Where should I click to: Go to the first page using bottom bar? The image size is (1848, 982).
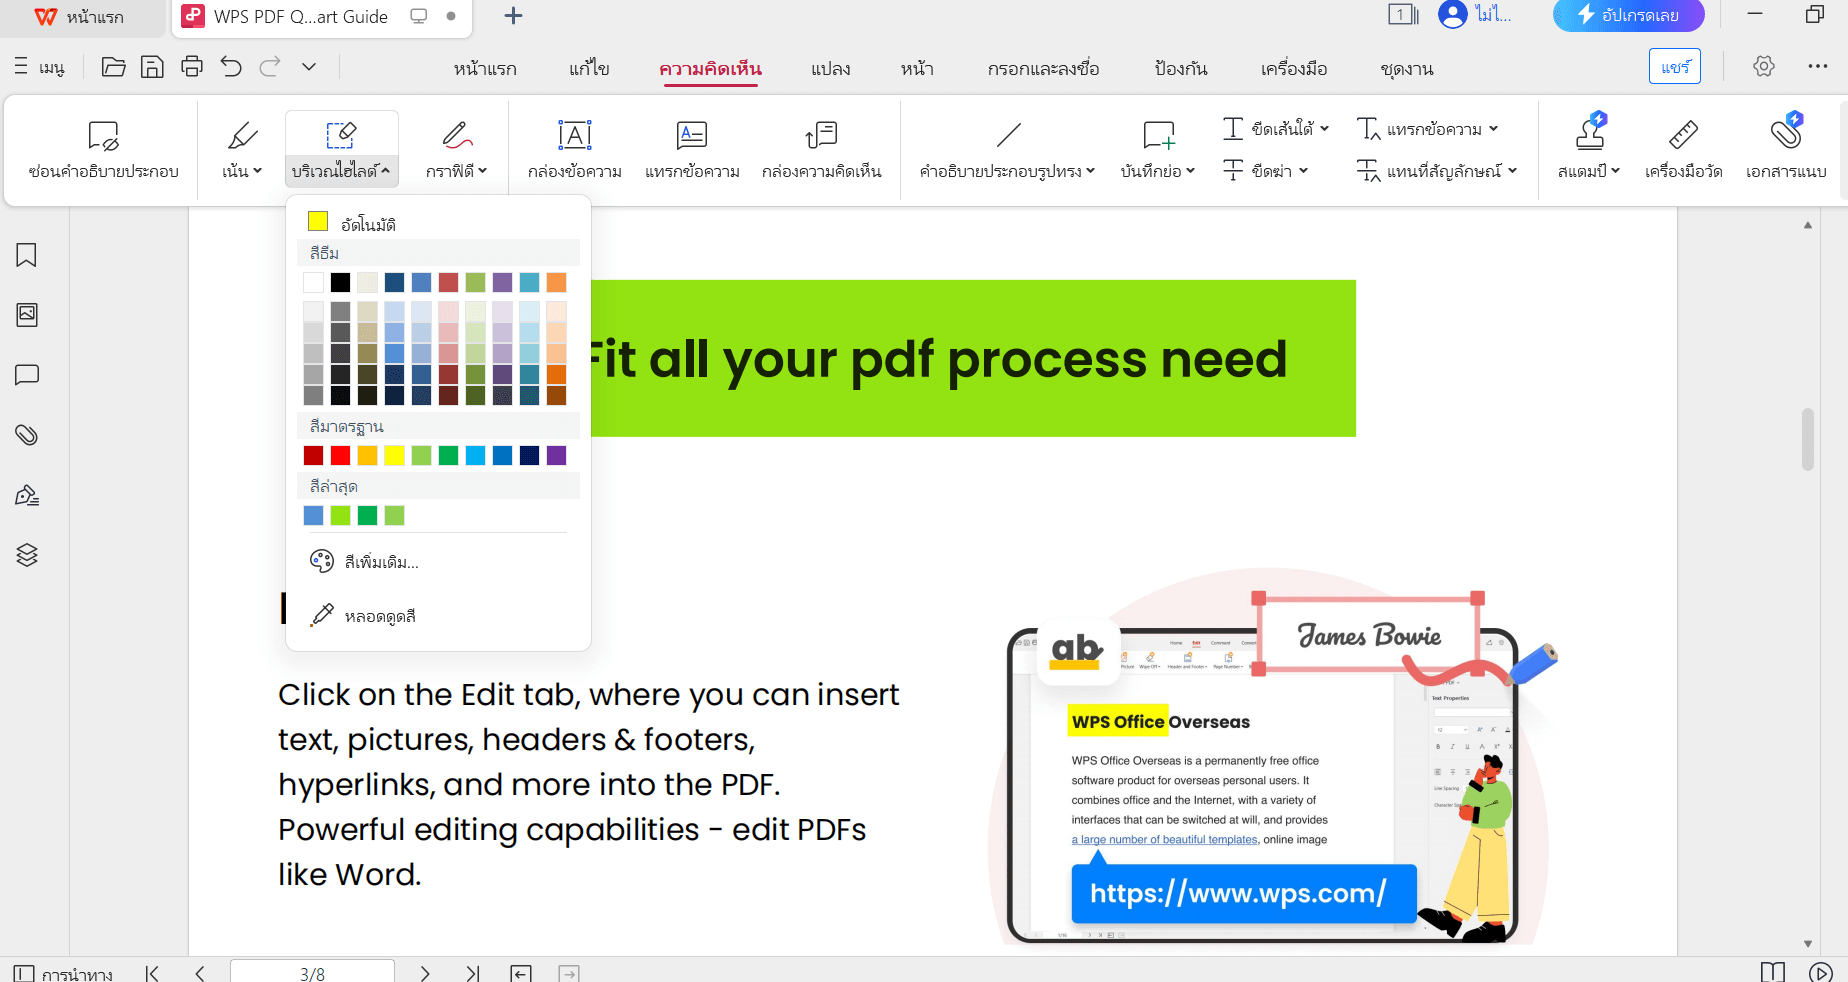[x=152, y=973]
